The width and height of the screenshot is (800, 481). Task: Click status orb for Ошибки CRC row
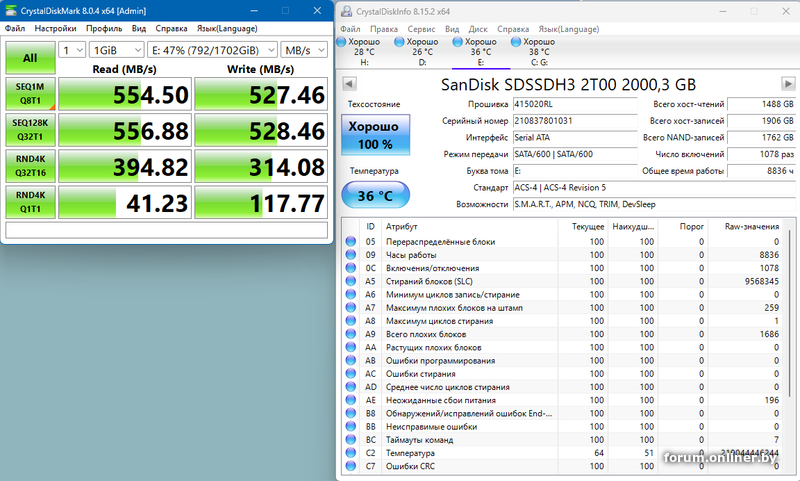click(x=350, y=466)
